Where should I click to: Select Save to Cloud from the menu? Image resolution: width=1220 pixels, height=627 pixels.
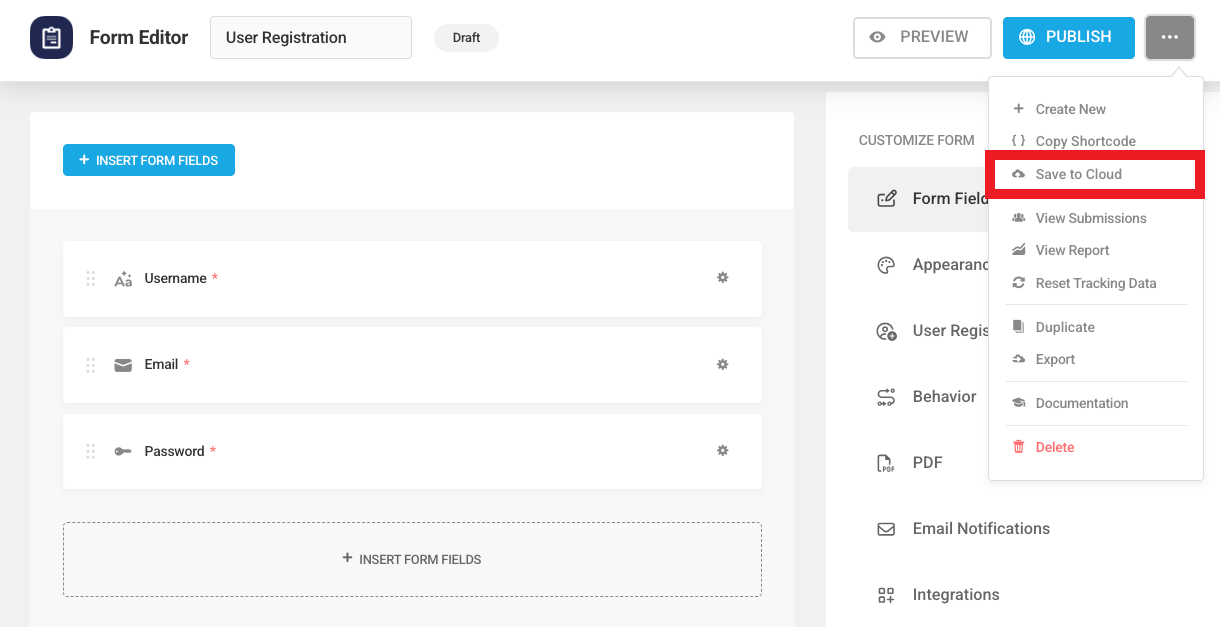pyautogui.click(x=1079, y=173)
